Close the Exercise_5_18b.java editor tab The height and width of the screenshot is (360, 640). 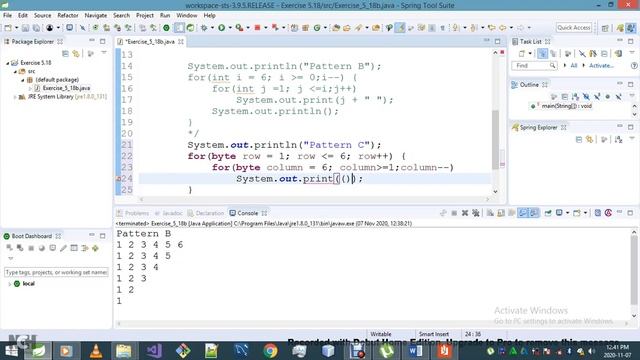[x=181, y=42]
